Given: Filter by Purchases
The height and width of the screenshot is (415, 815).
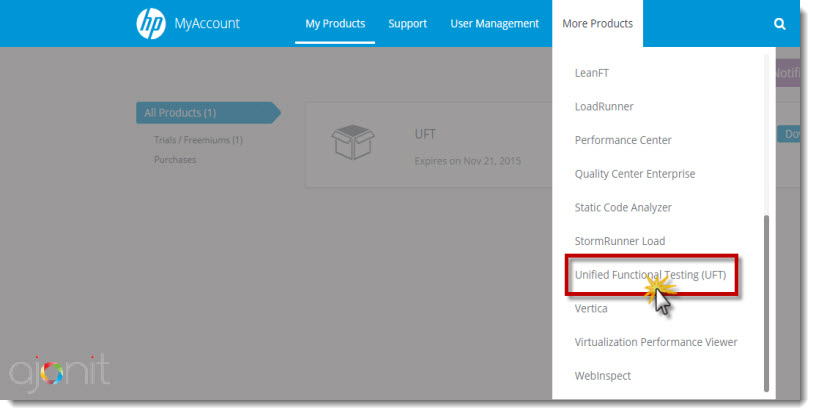Looking at the screenshot, I should 175,160.
